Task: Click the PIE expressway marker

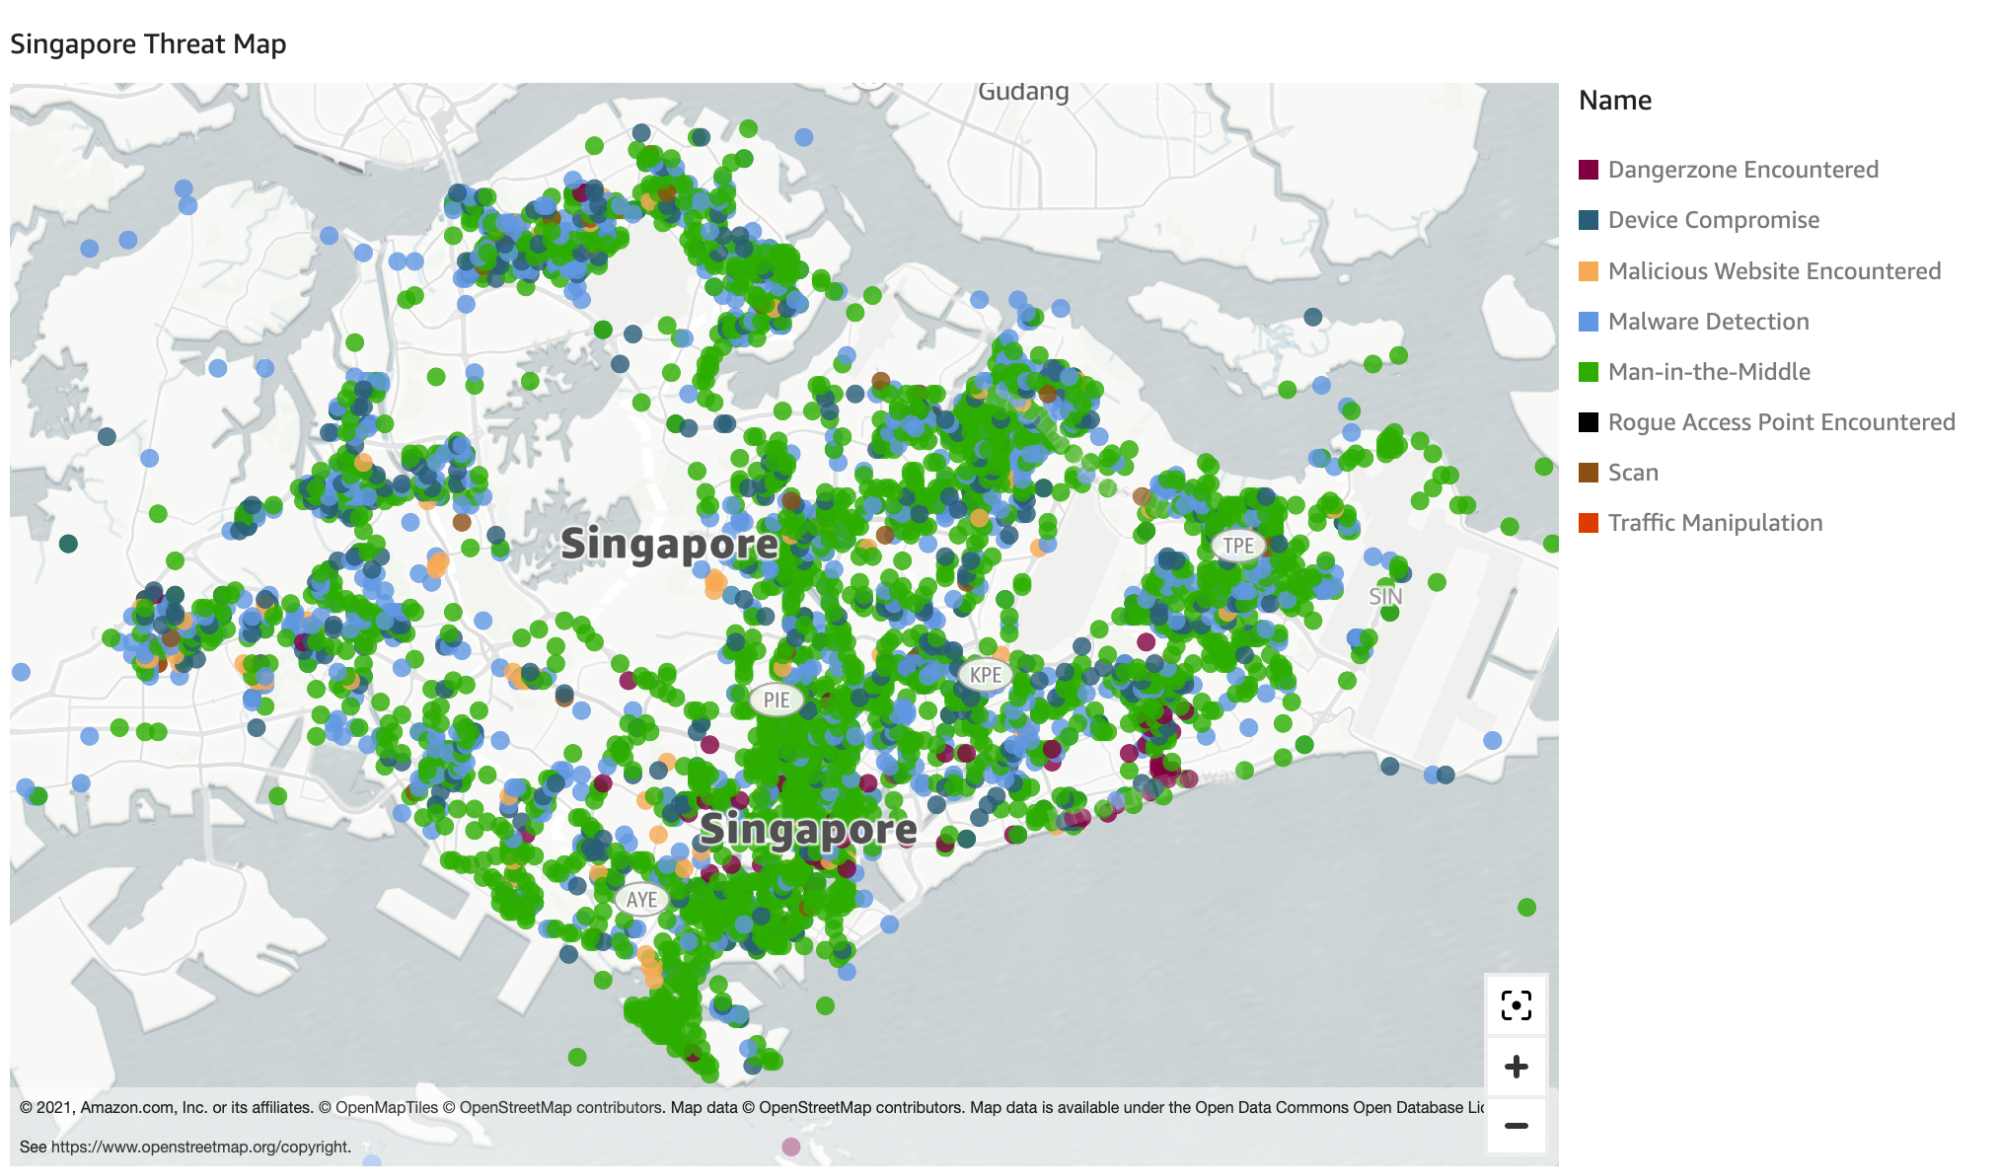Action: coord(776,700)
